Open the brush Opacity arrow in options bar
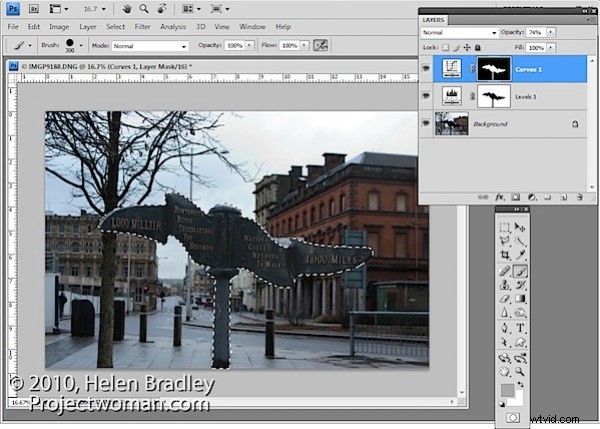Viewport: 600px width, 429px height. (249, 46)
